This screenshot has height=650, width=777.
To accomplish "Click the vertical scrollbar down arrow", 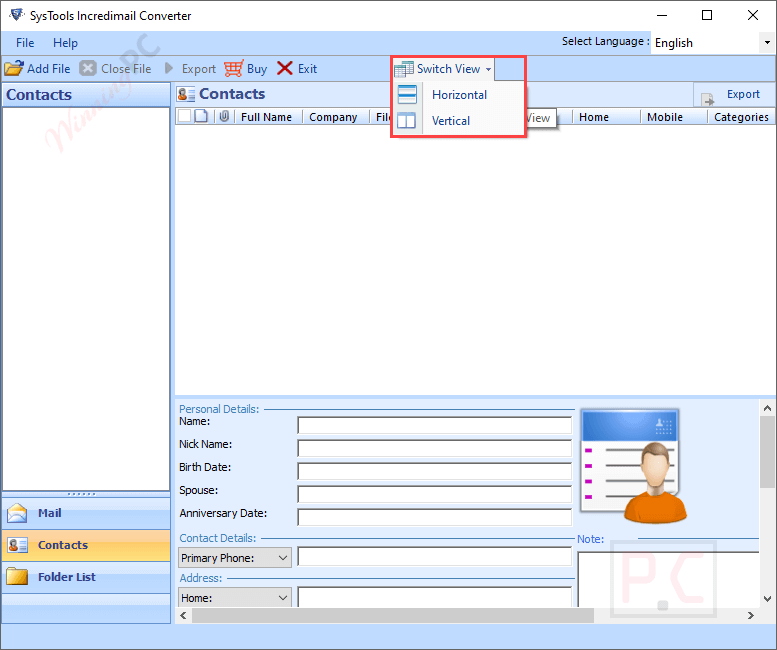I will point(767,599).
